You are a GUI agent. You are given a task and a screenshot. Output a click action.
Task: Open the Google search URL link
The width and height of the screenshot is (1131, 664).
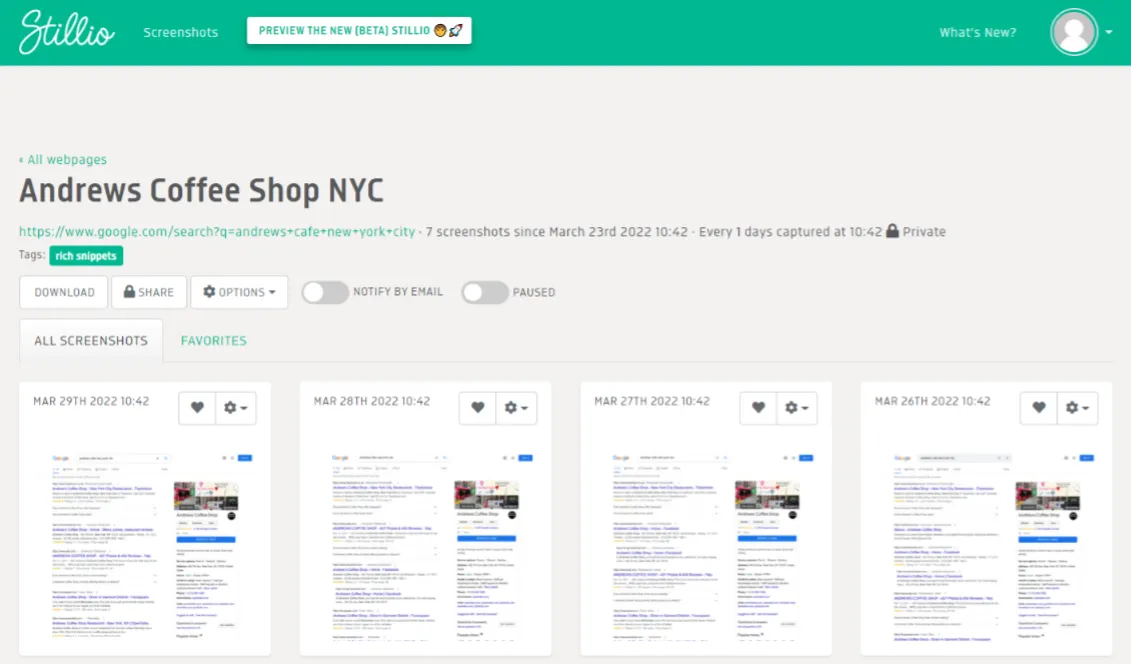[217, 231]
